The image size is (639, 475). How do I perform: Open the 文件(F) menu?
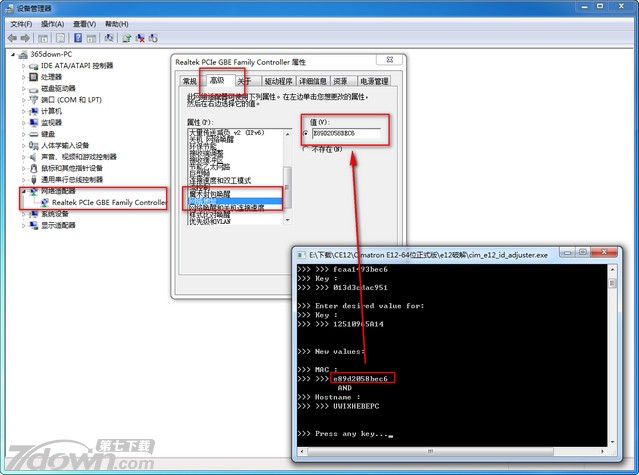click(21, 24)
